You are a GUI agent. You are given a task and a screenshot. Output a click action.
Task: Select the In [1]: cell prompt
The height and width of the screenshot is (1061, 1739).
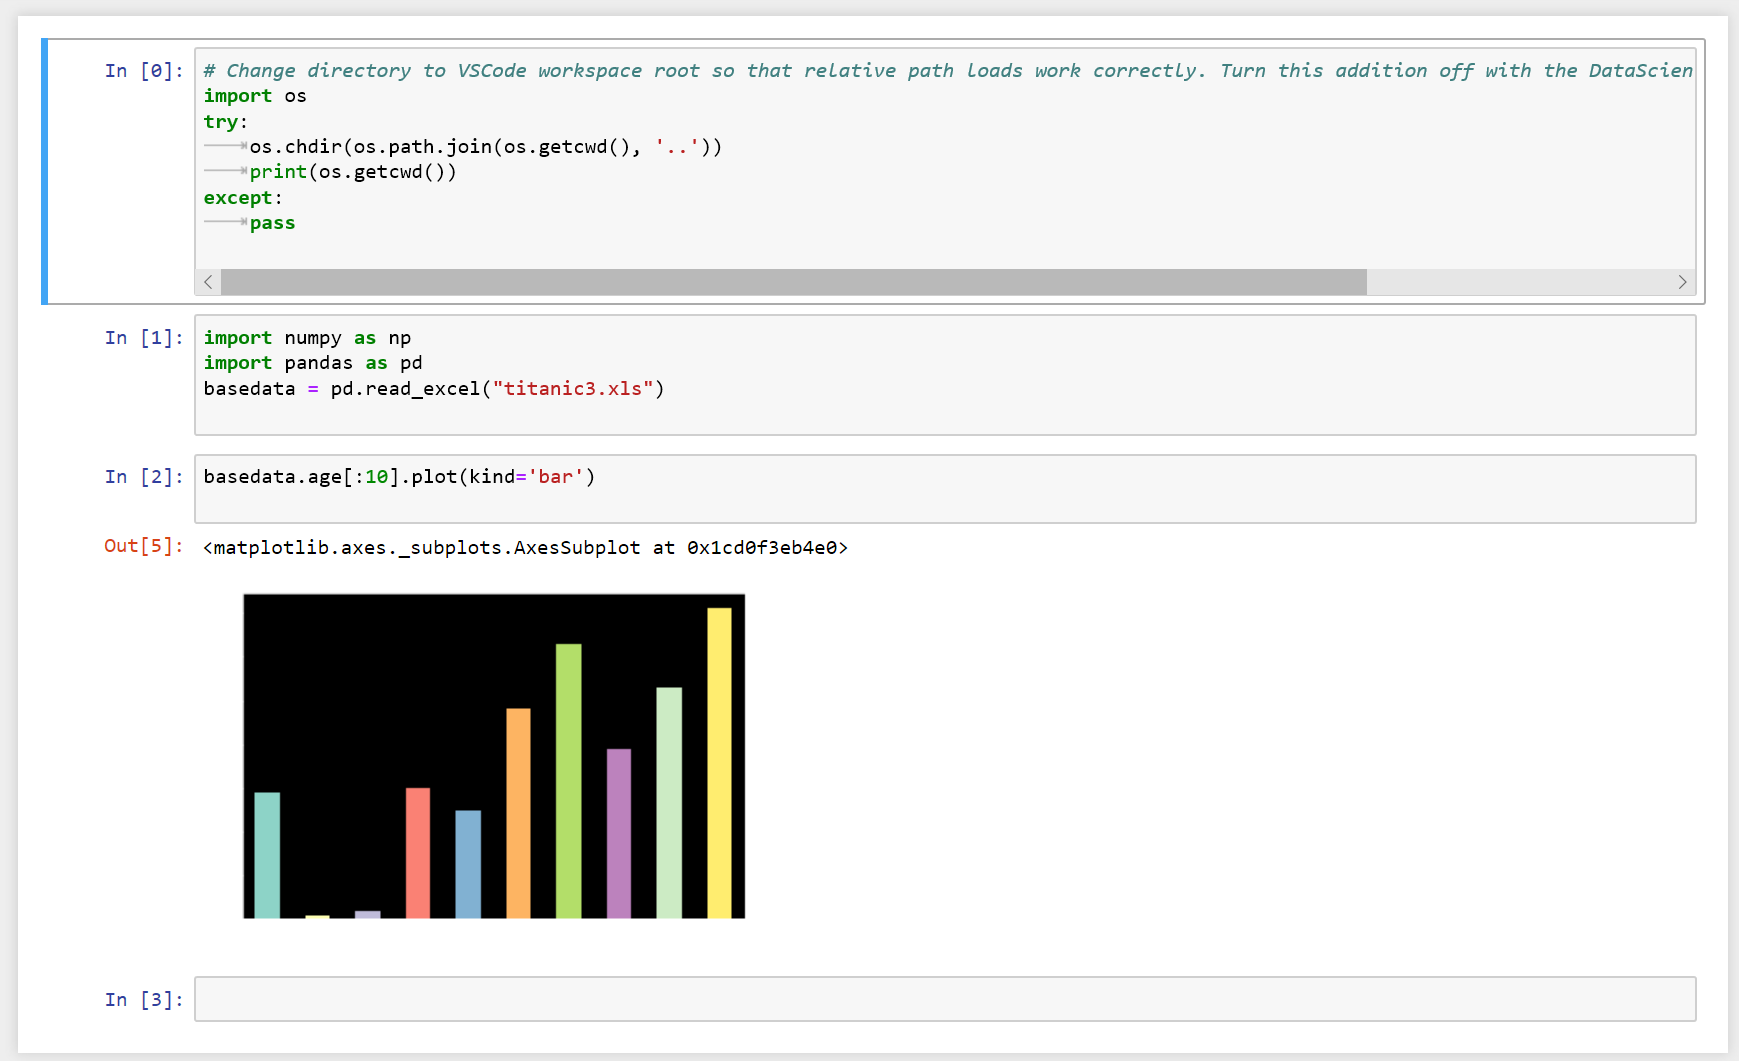[x=144, y=338]
